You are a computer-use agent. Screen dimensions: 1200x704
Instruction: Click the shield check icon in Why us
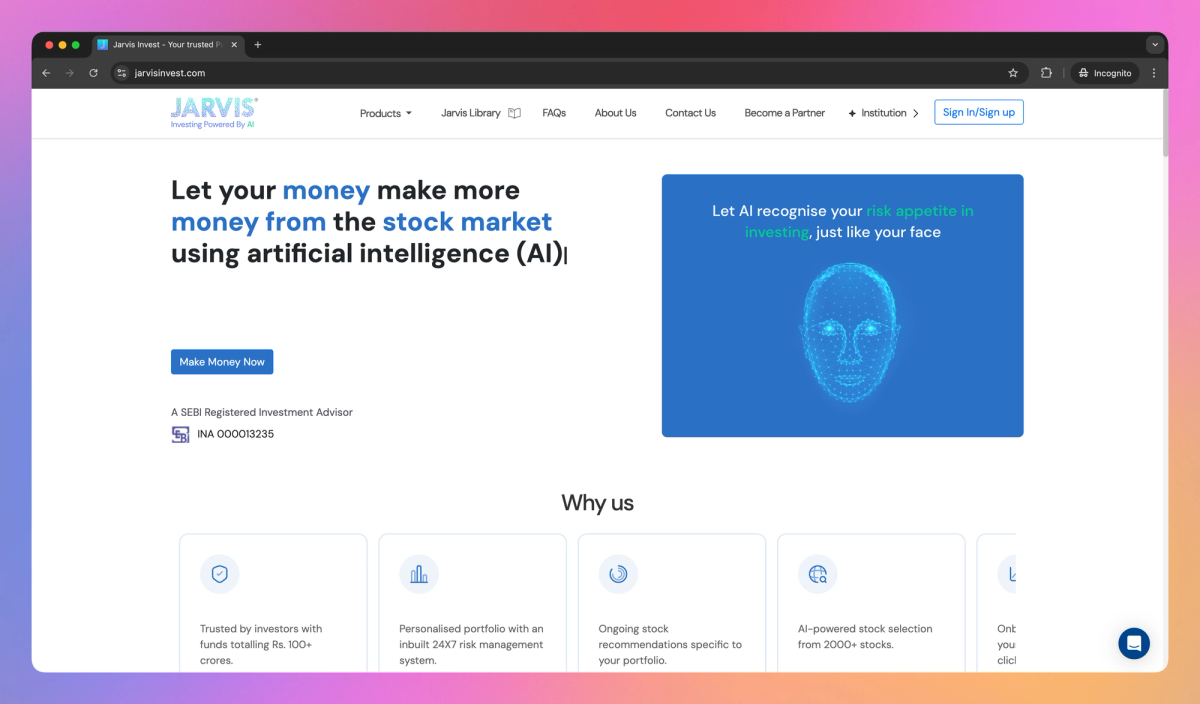click(x=220, y=574)
